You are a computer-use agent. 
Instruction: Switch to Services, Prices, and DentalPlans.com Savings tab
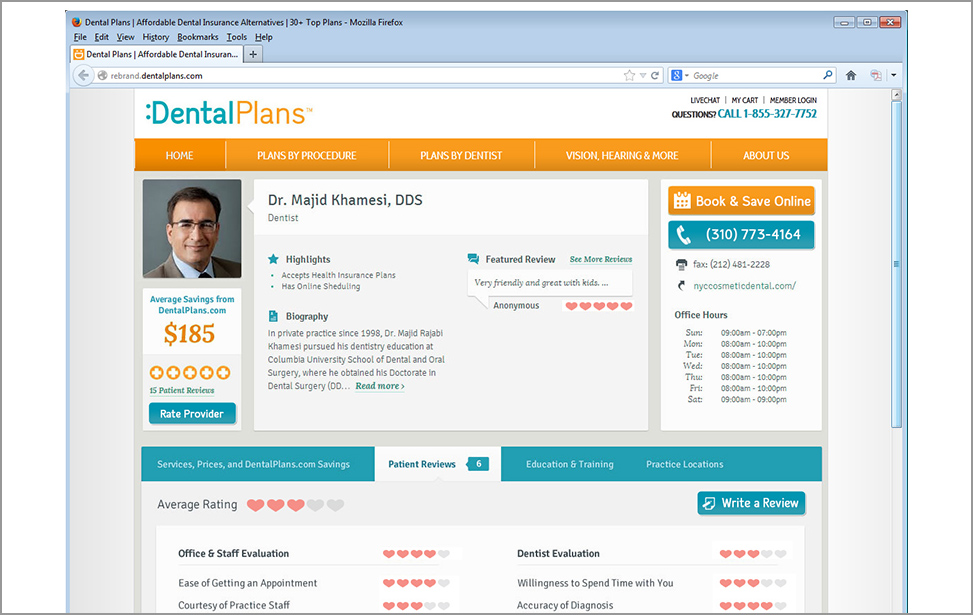pyautogui.click(x=253, y=464)
